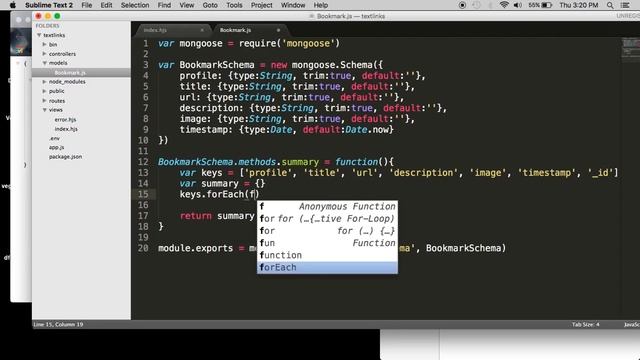Expand the routes folder
Image resolution: width=640 pixels, height=360 pixels.
(x=44, y=101)
